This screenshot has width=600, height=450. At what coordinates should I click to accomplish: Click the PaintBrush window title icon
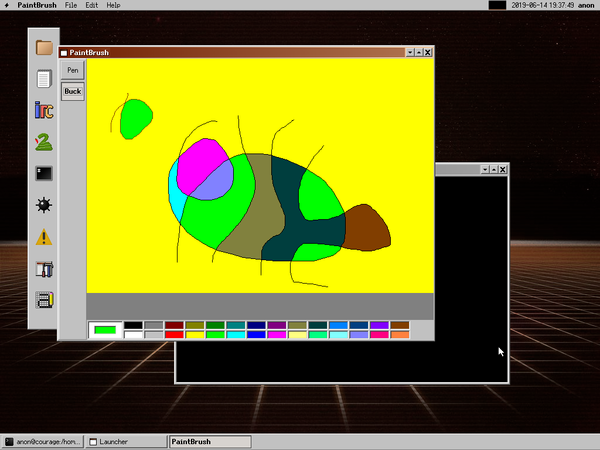(x=64, y=53)
